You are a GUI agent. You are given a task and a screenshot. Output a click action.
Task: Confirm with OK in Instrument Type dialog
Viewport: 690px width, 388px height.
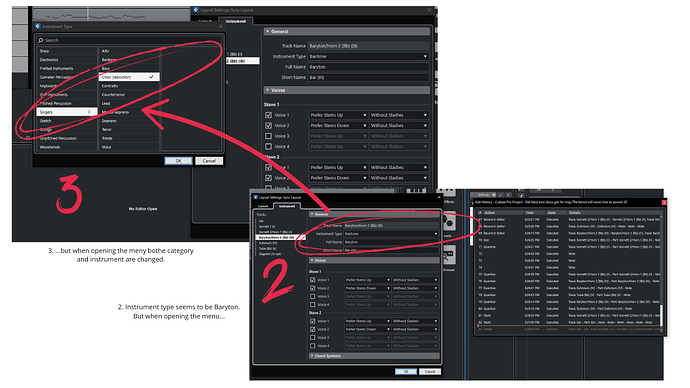tap(178, 161)
